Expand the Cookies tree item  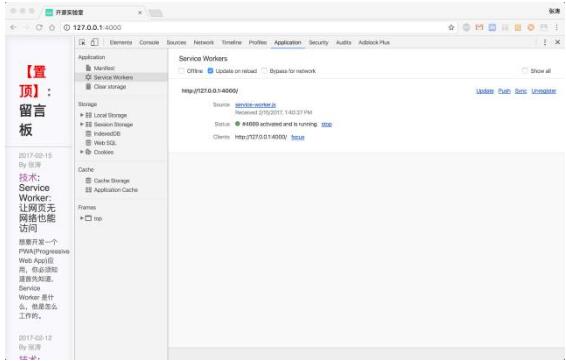pyautogui.click(x=82, y=152)
